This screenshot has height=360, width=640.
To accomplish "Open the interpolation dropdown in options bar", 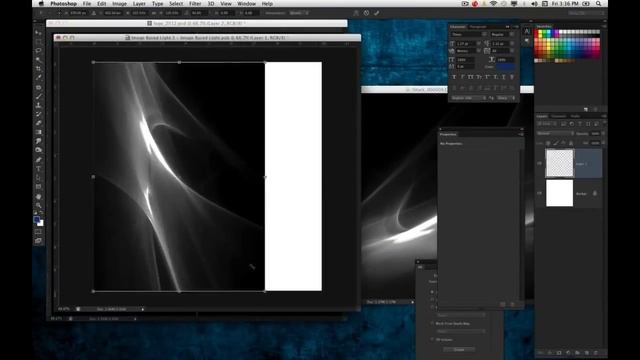I will tap(299, 13).
